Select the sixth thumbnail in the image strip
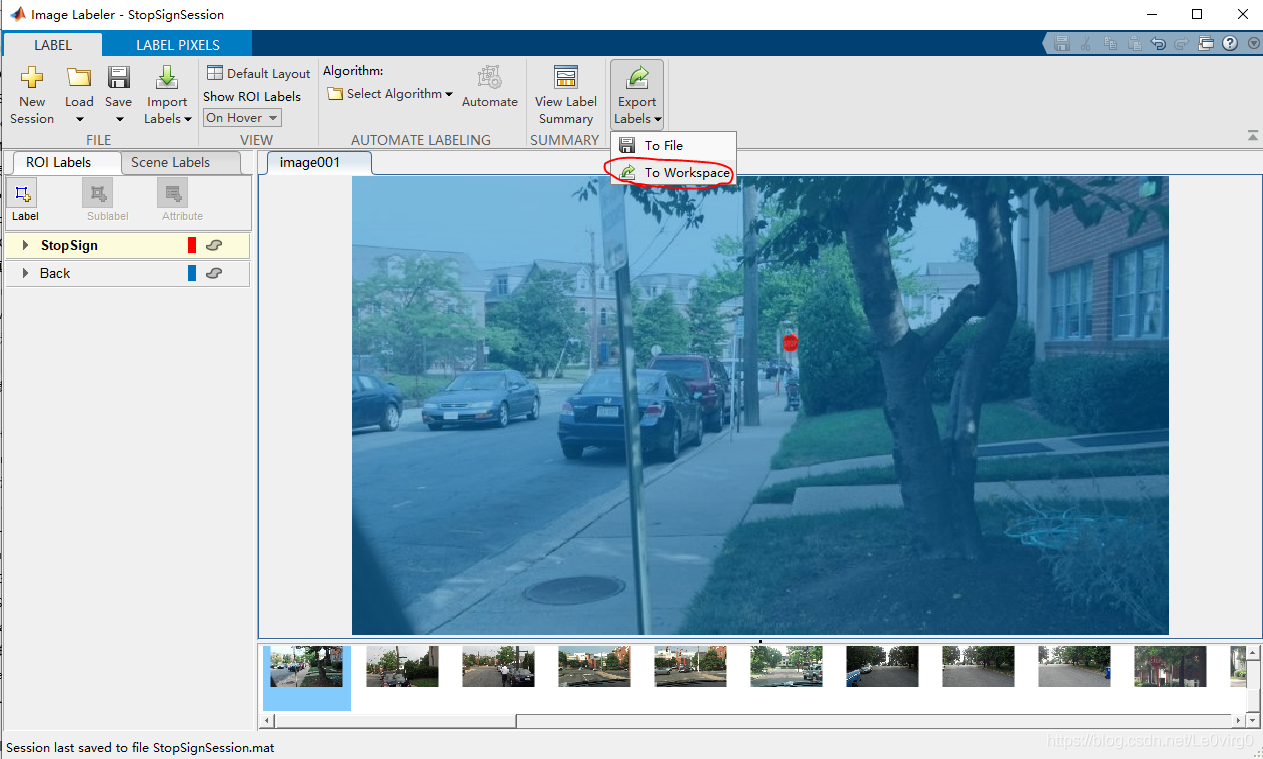Screen dimensions: 1263x759 coord(786,666)
